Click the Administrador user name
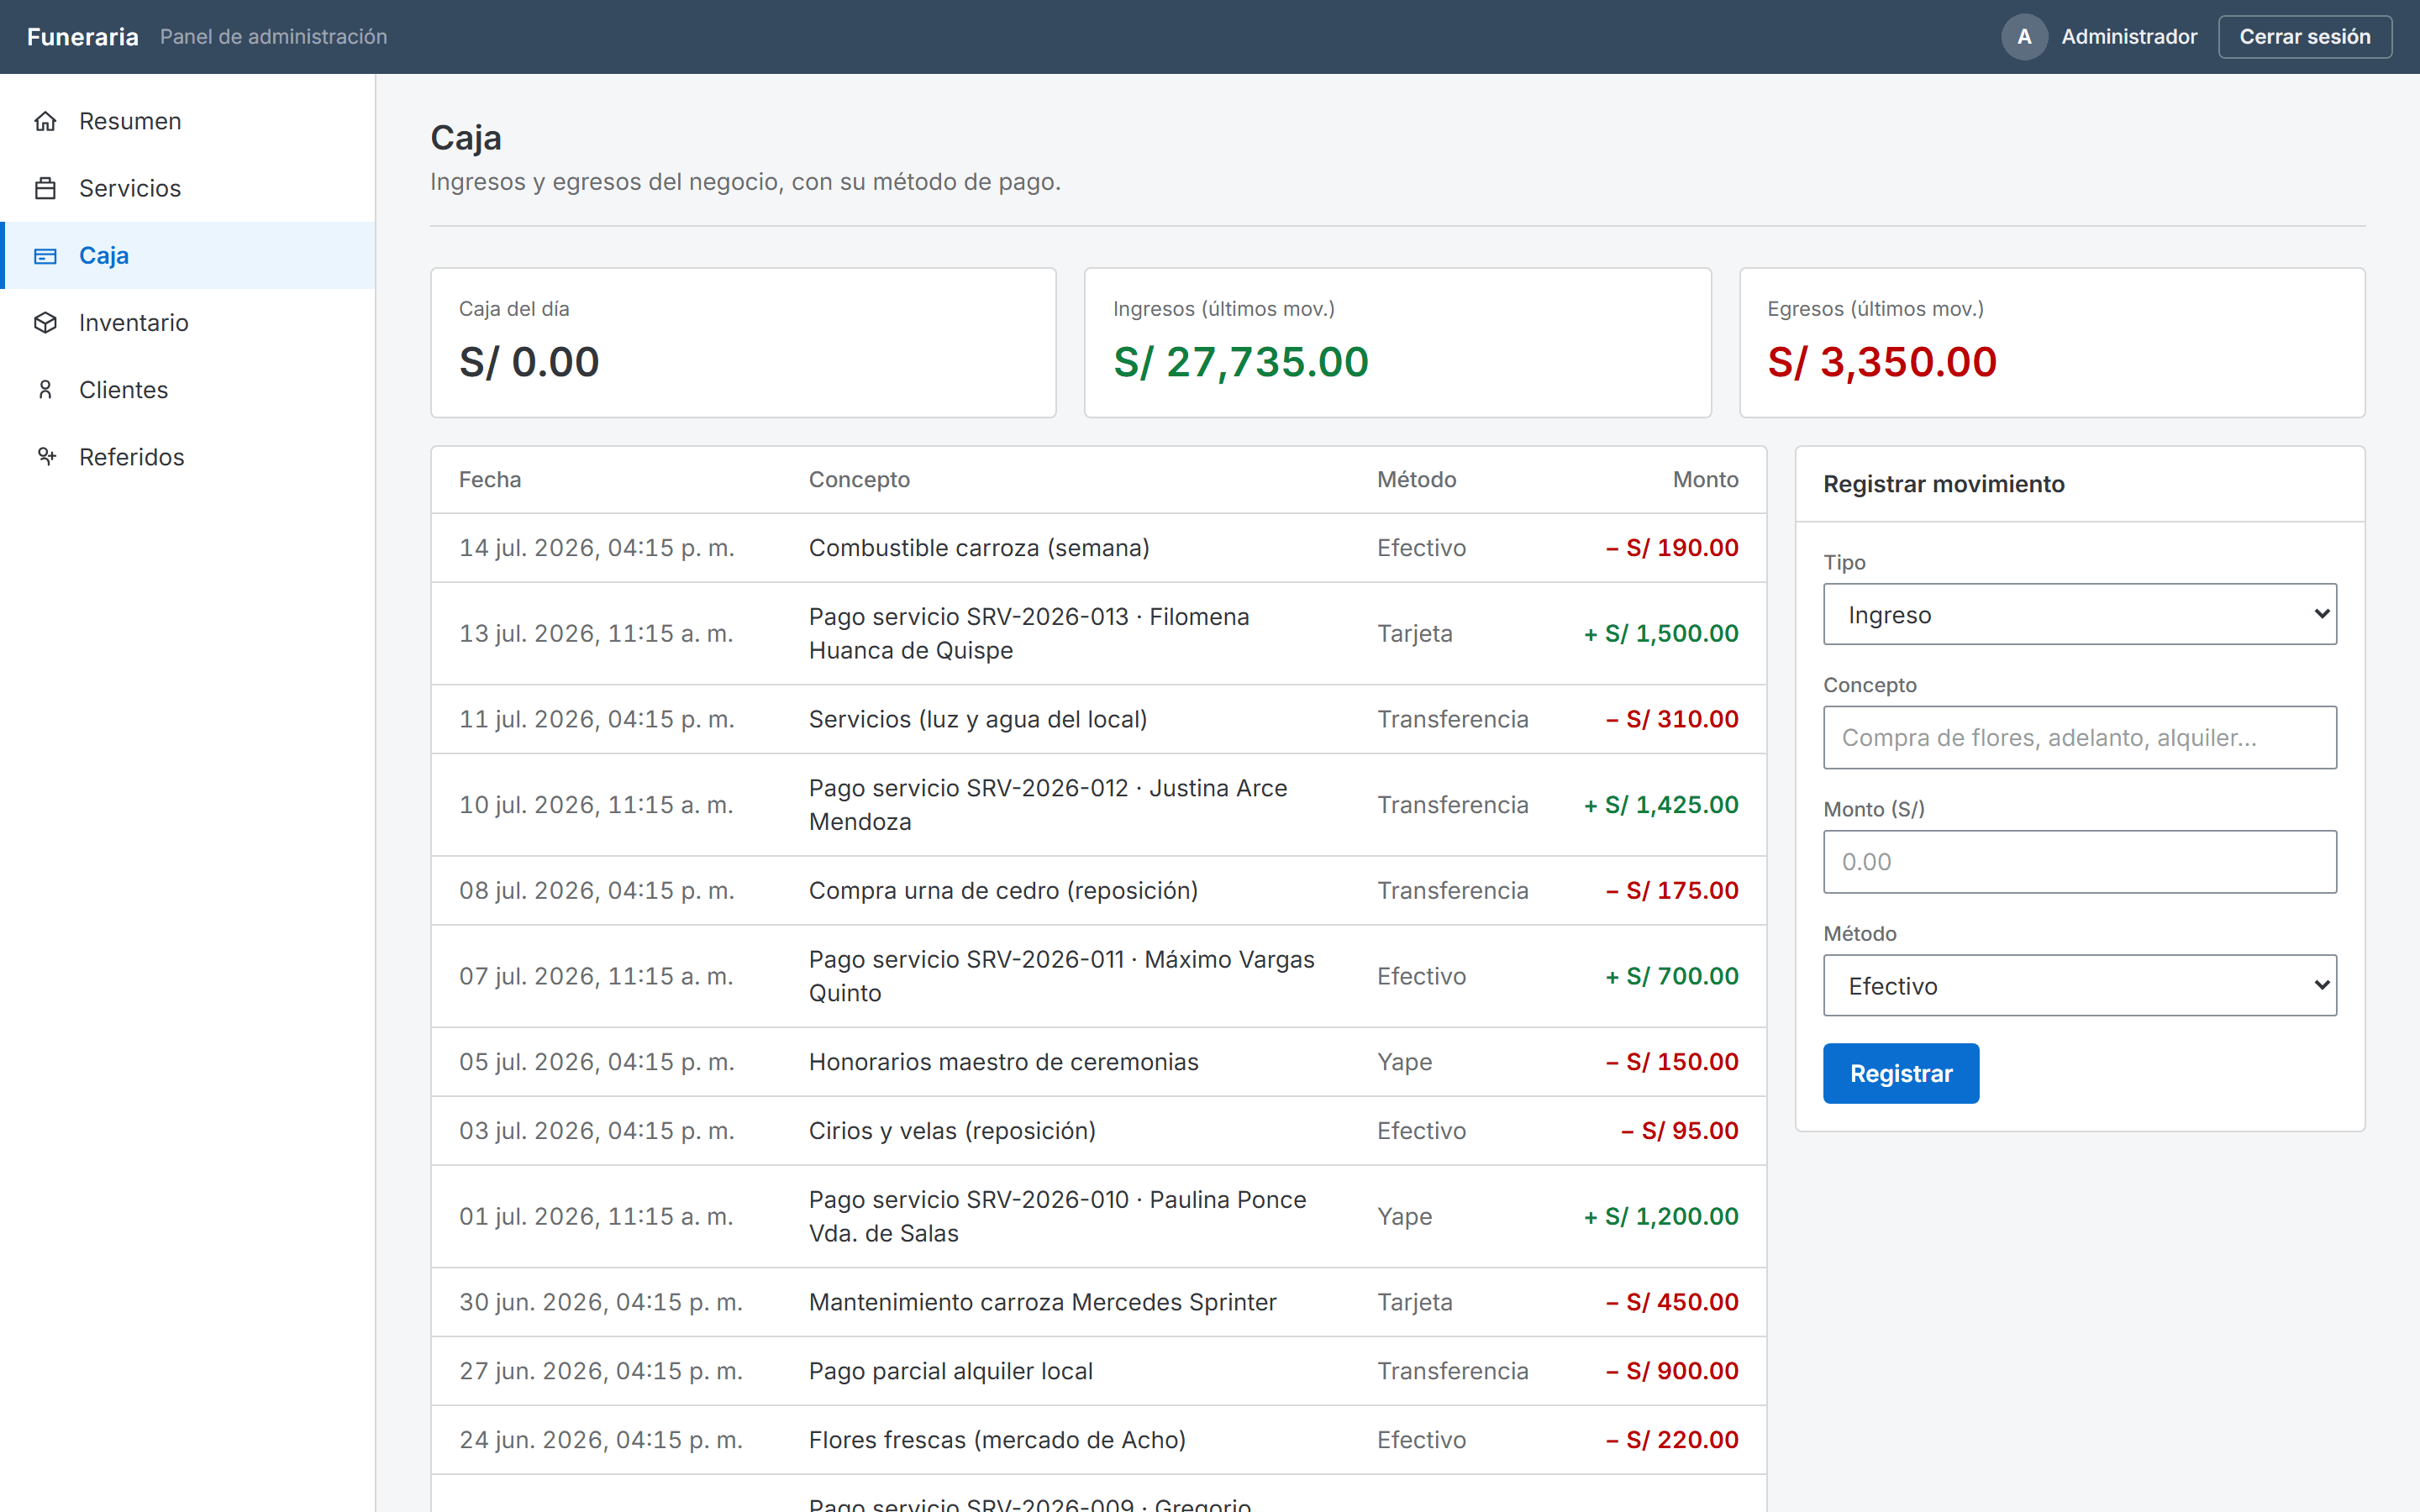This screenshot has height=1512, width=2420. pos(2129,37)
